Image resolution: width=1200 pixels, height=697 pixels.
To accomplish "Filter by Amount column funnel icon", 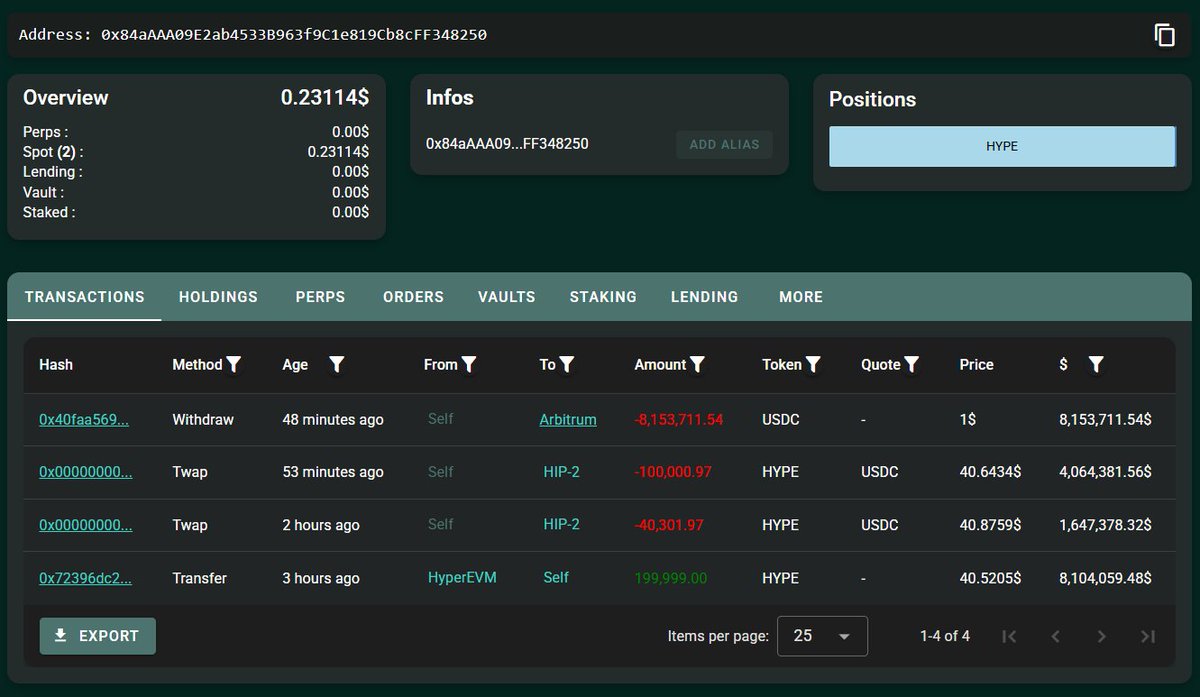I will [x=698, y=365].
